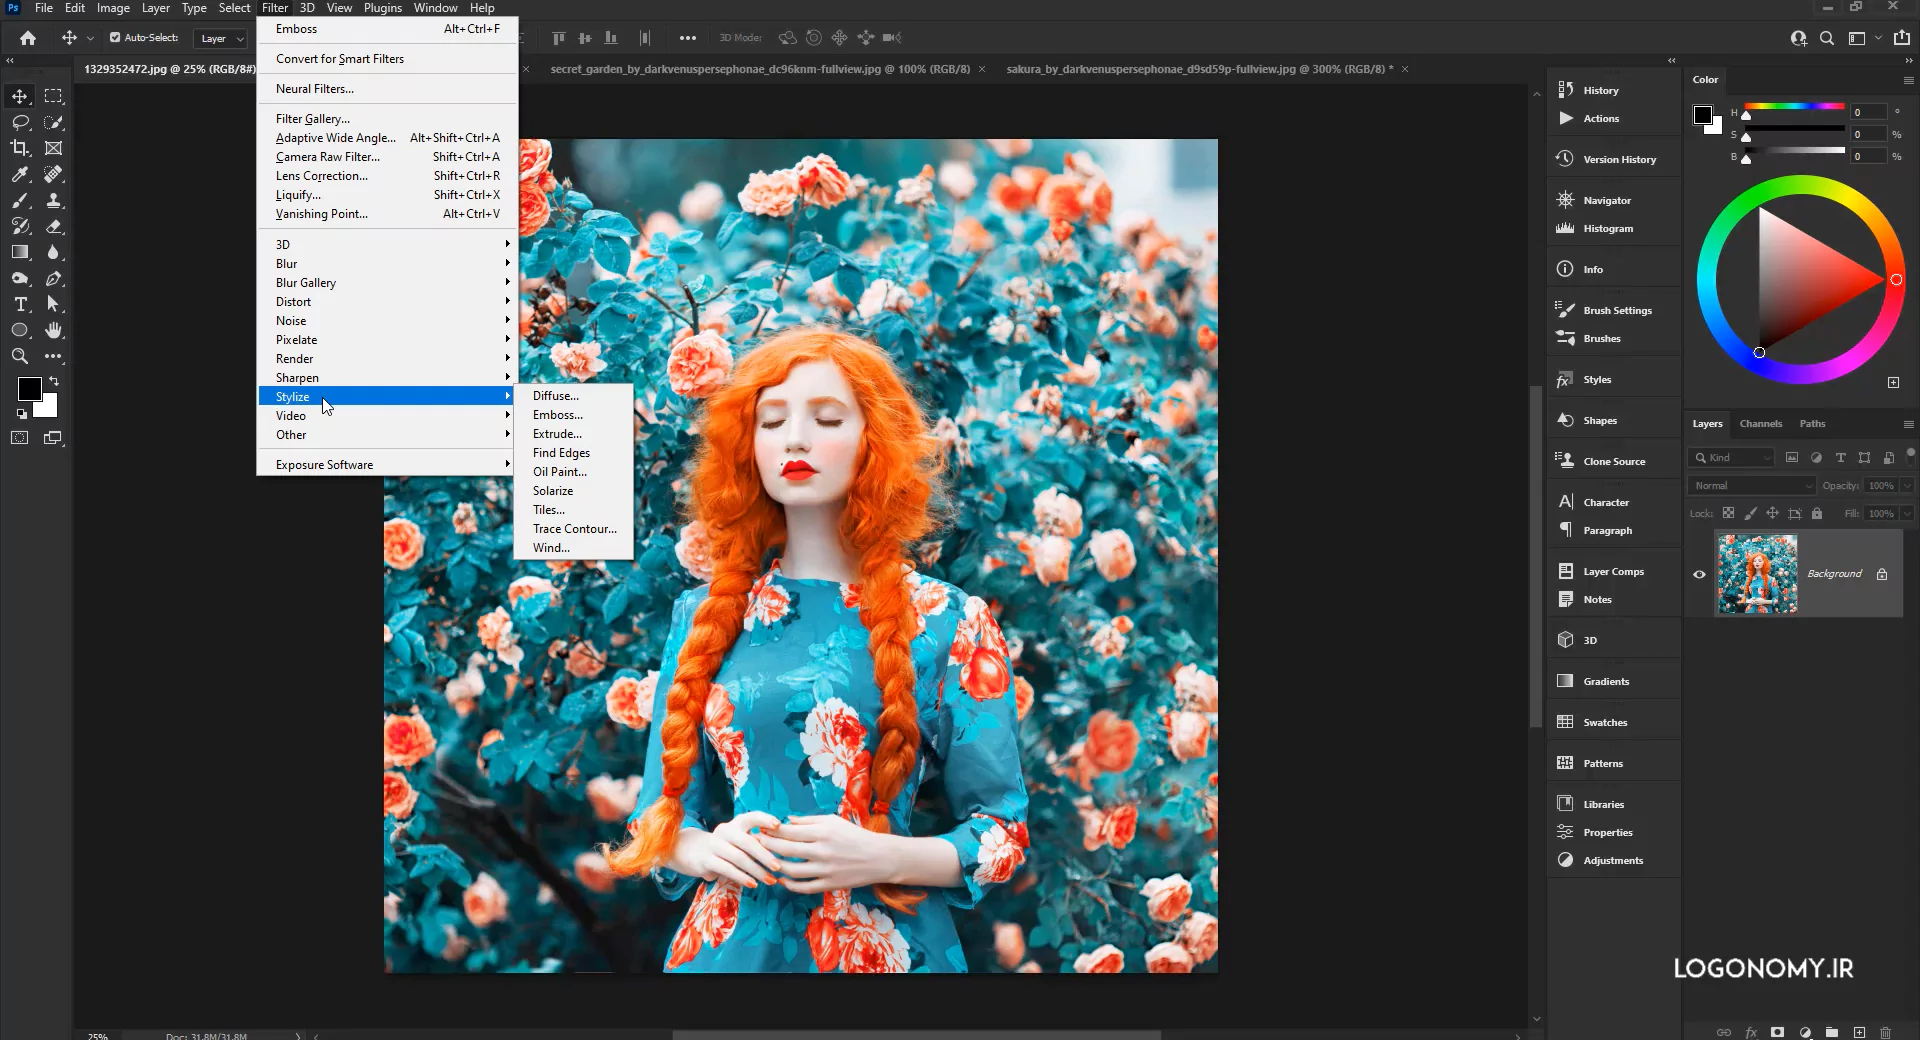Select the Lasso tool
The width and height of the screenshot is (1920, 1040).
pyautogui.click(x=20, y=122)
